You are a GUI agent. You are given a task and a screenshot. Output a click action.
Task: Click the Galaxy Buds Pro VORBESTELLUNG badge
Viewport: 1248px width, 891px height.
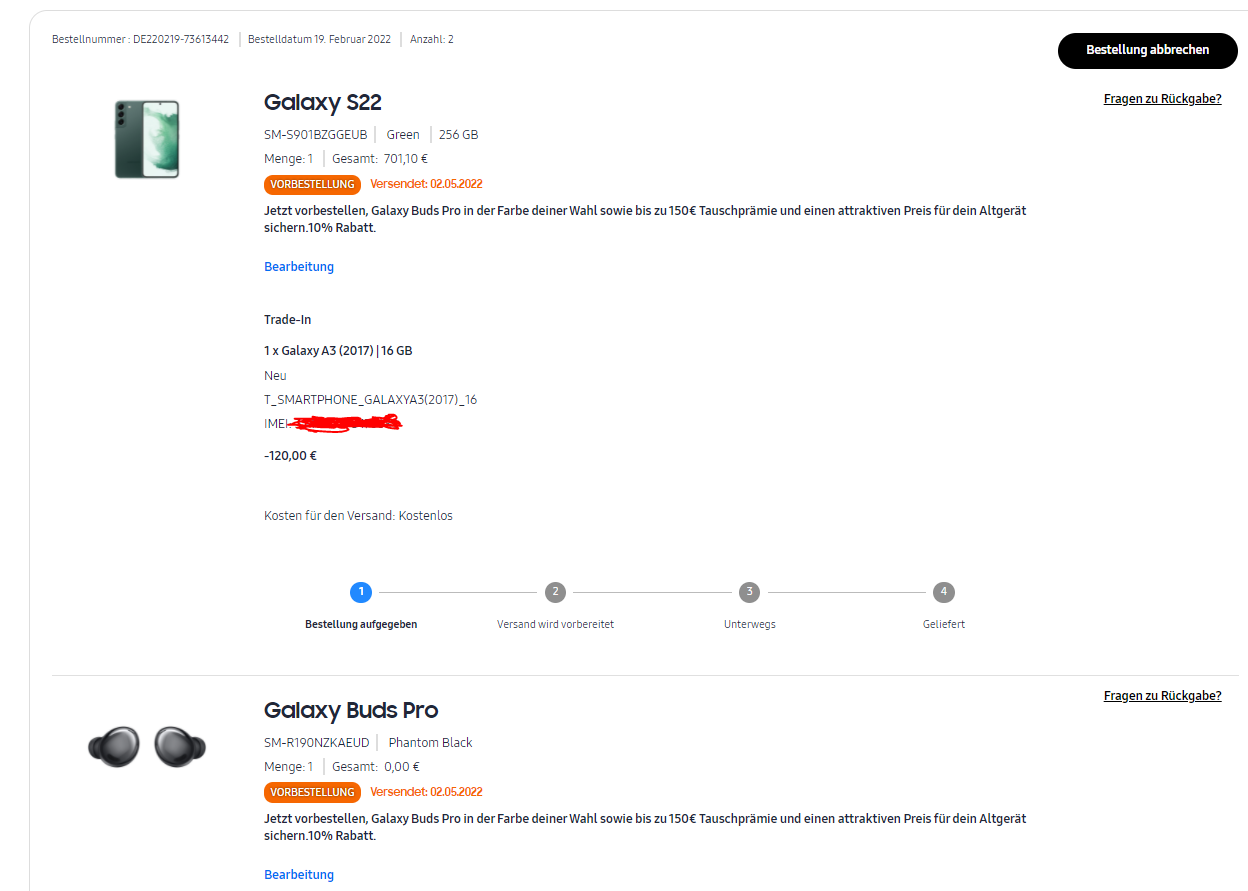[312, 792]
